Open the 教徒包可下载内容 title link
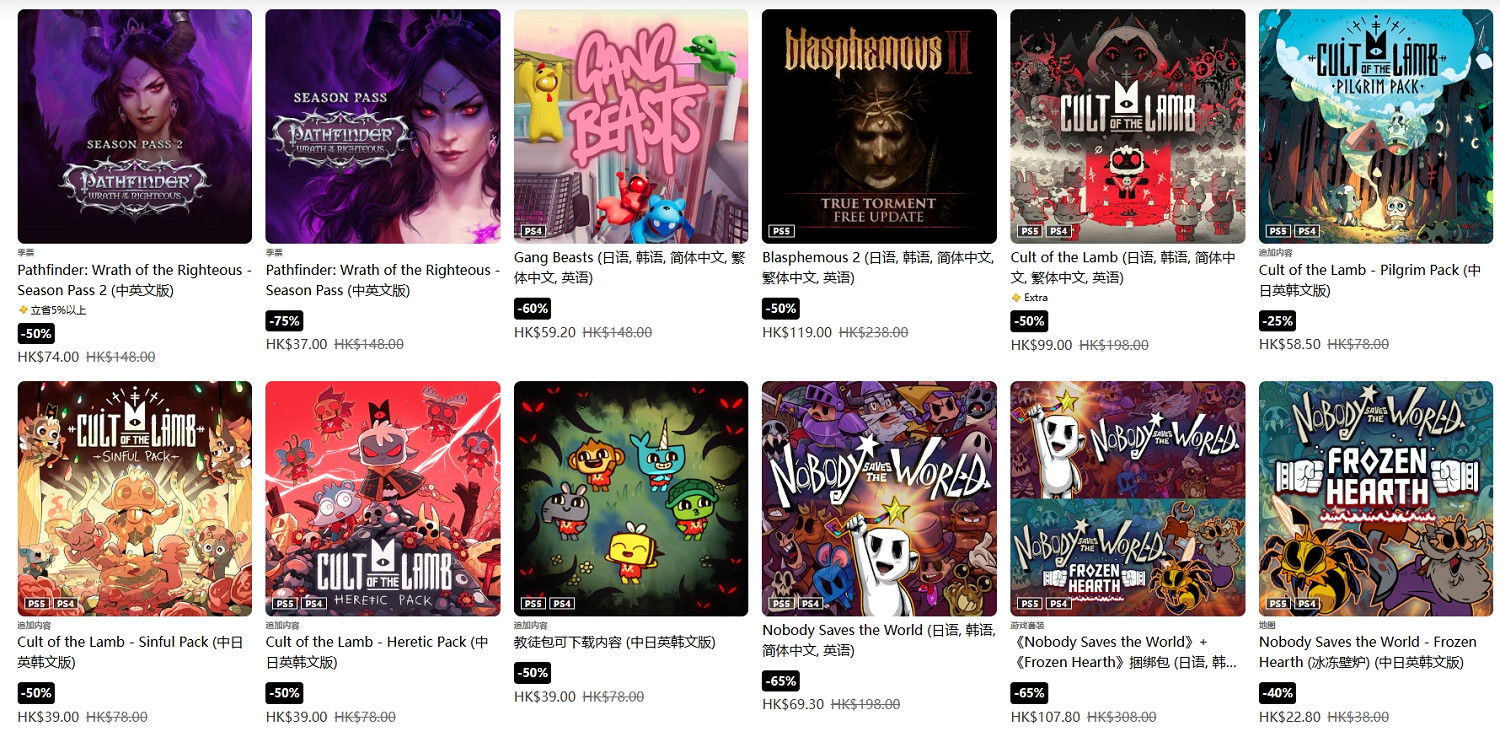1500x737 pixels. [615, 642]
